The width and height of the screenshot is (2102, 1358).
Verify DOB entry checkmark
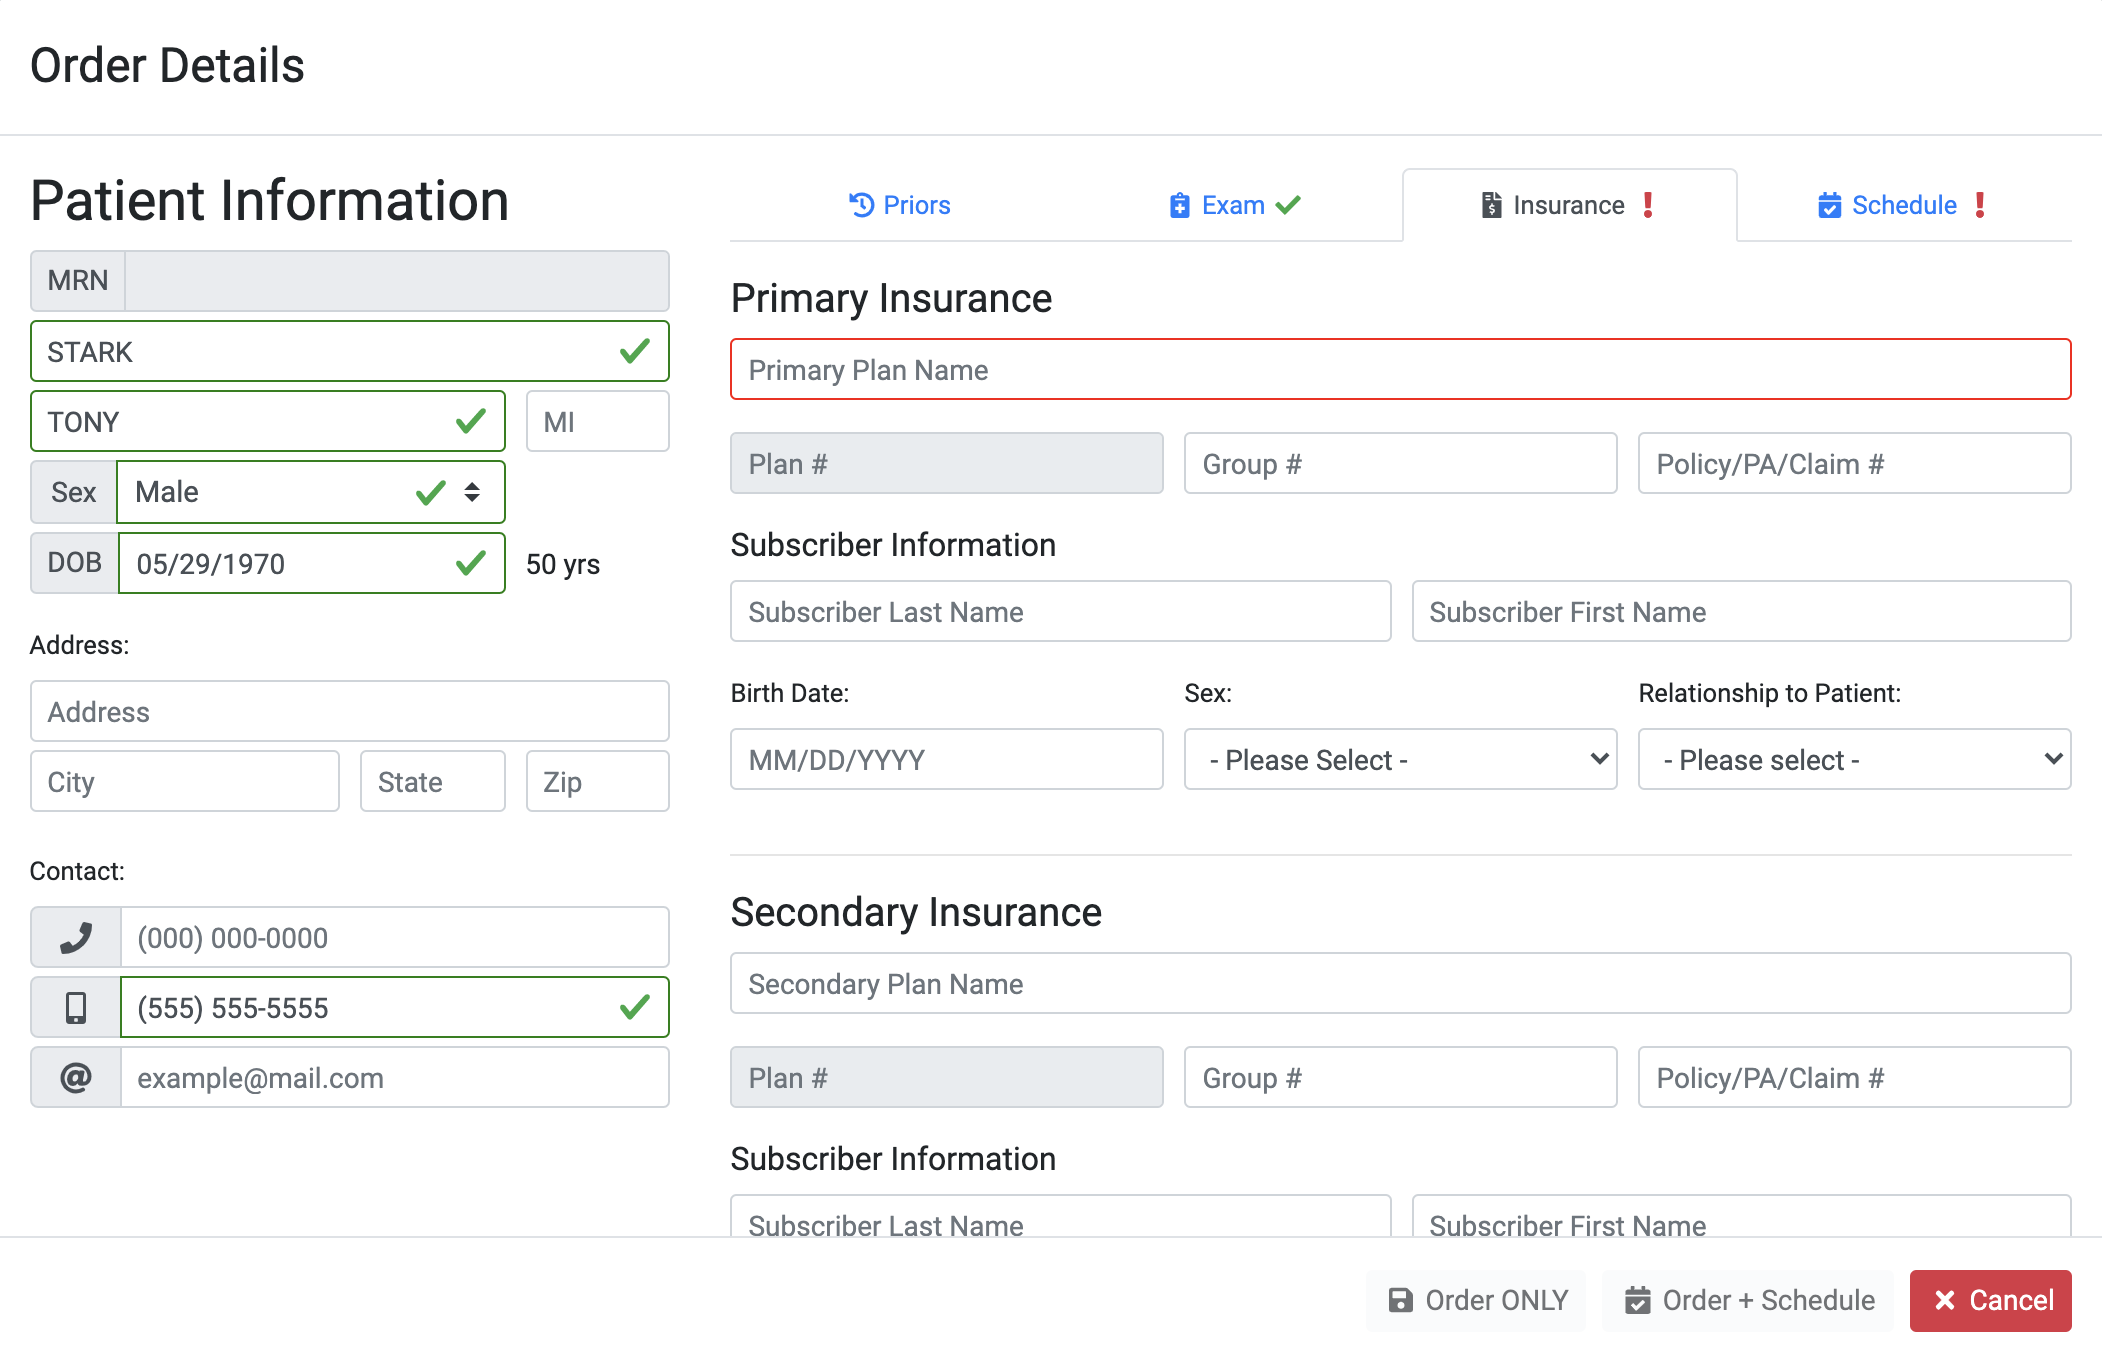[472, 561]
